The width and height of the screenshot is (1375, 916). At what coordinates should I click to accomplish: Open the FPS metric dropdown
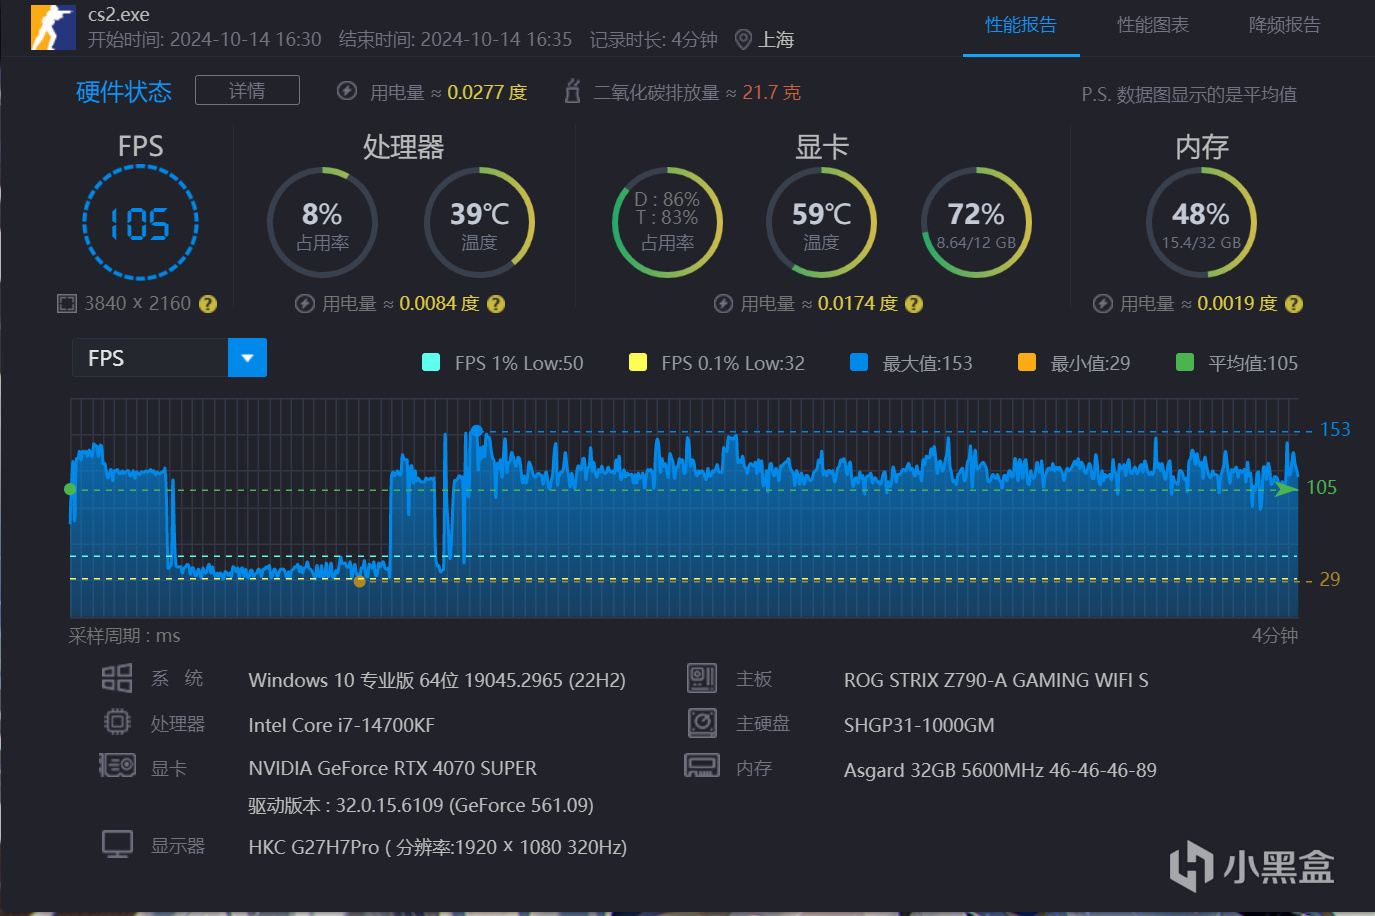[169, 358]
